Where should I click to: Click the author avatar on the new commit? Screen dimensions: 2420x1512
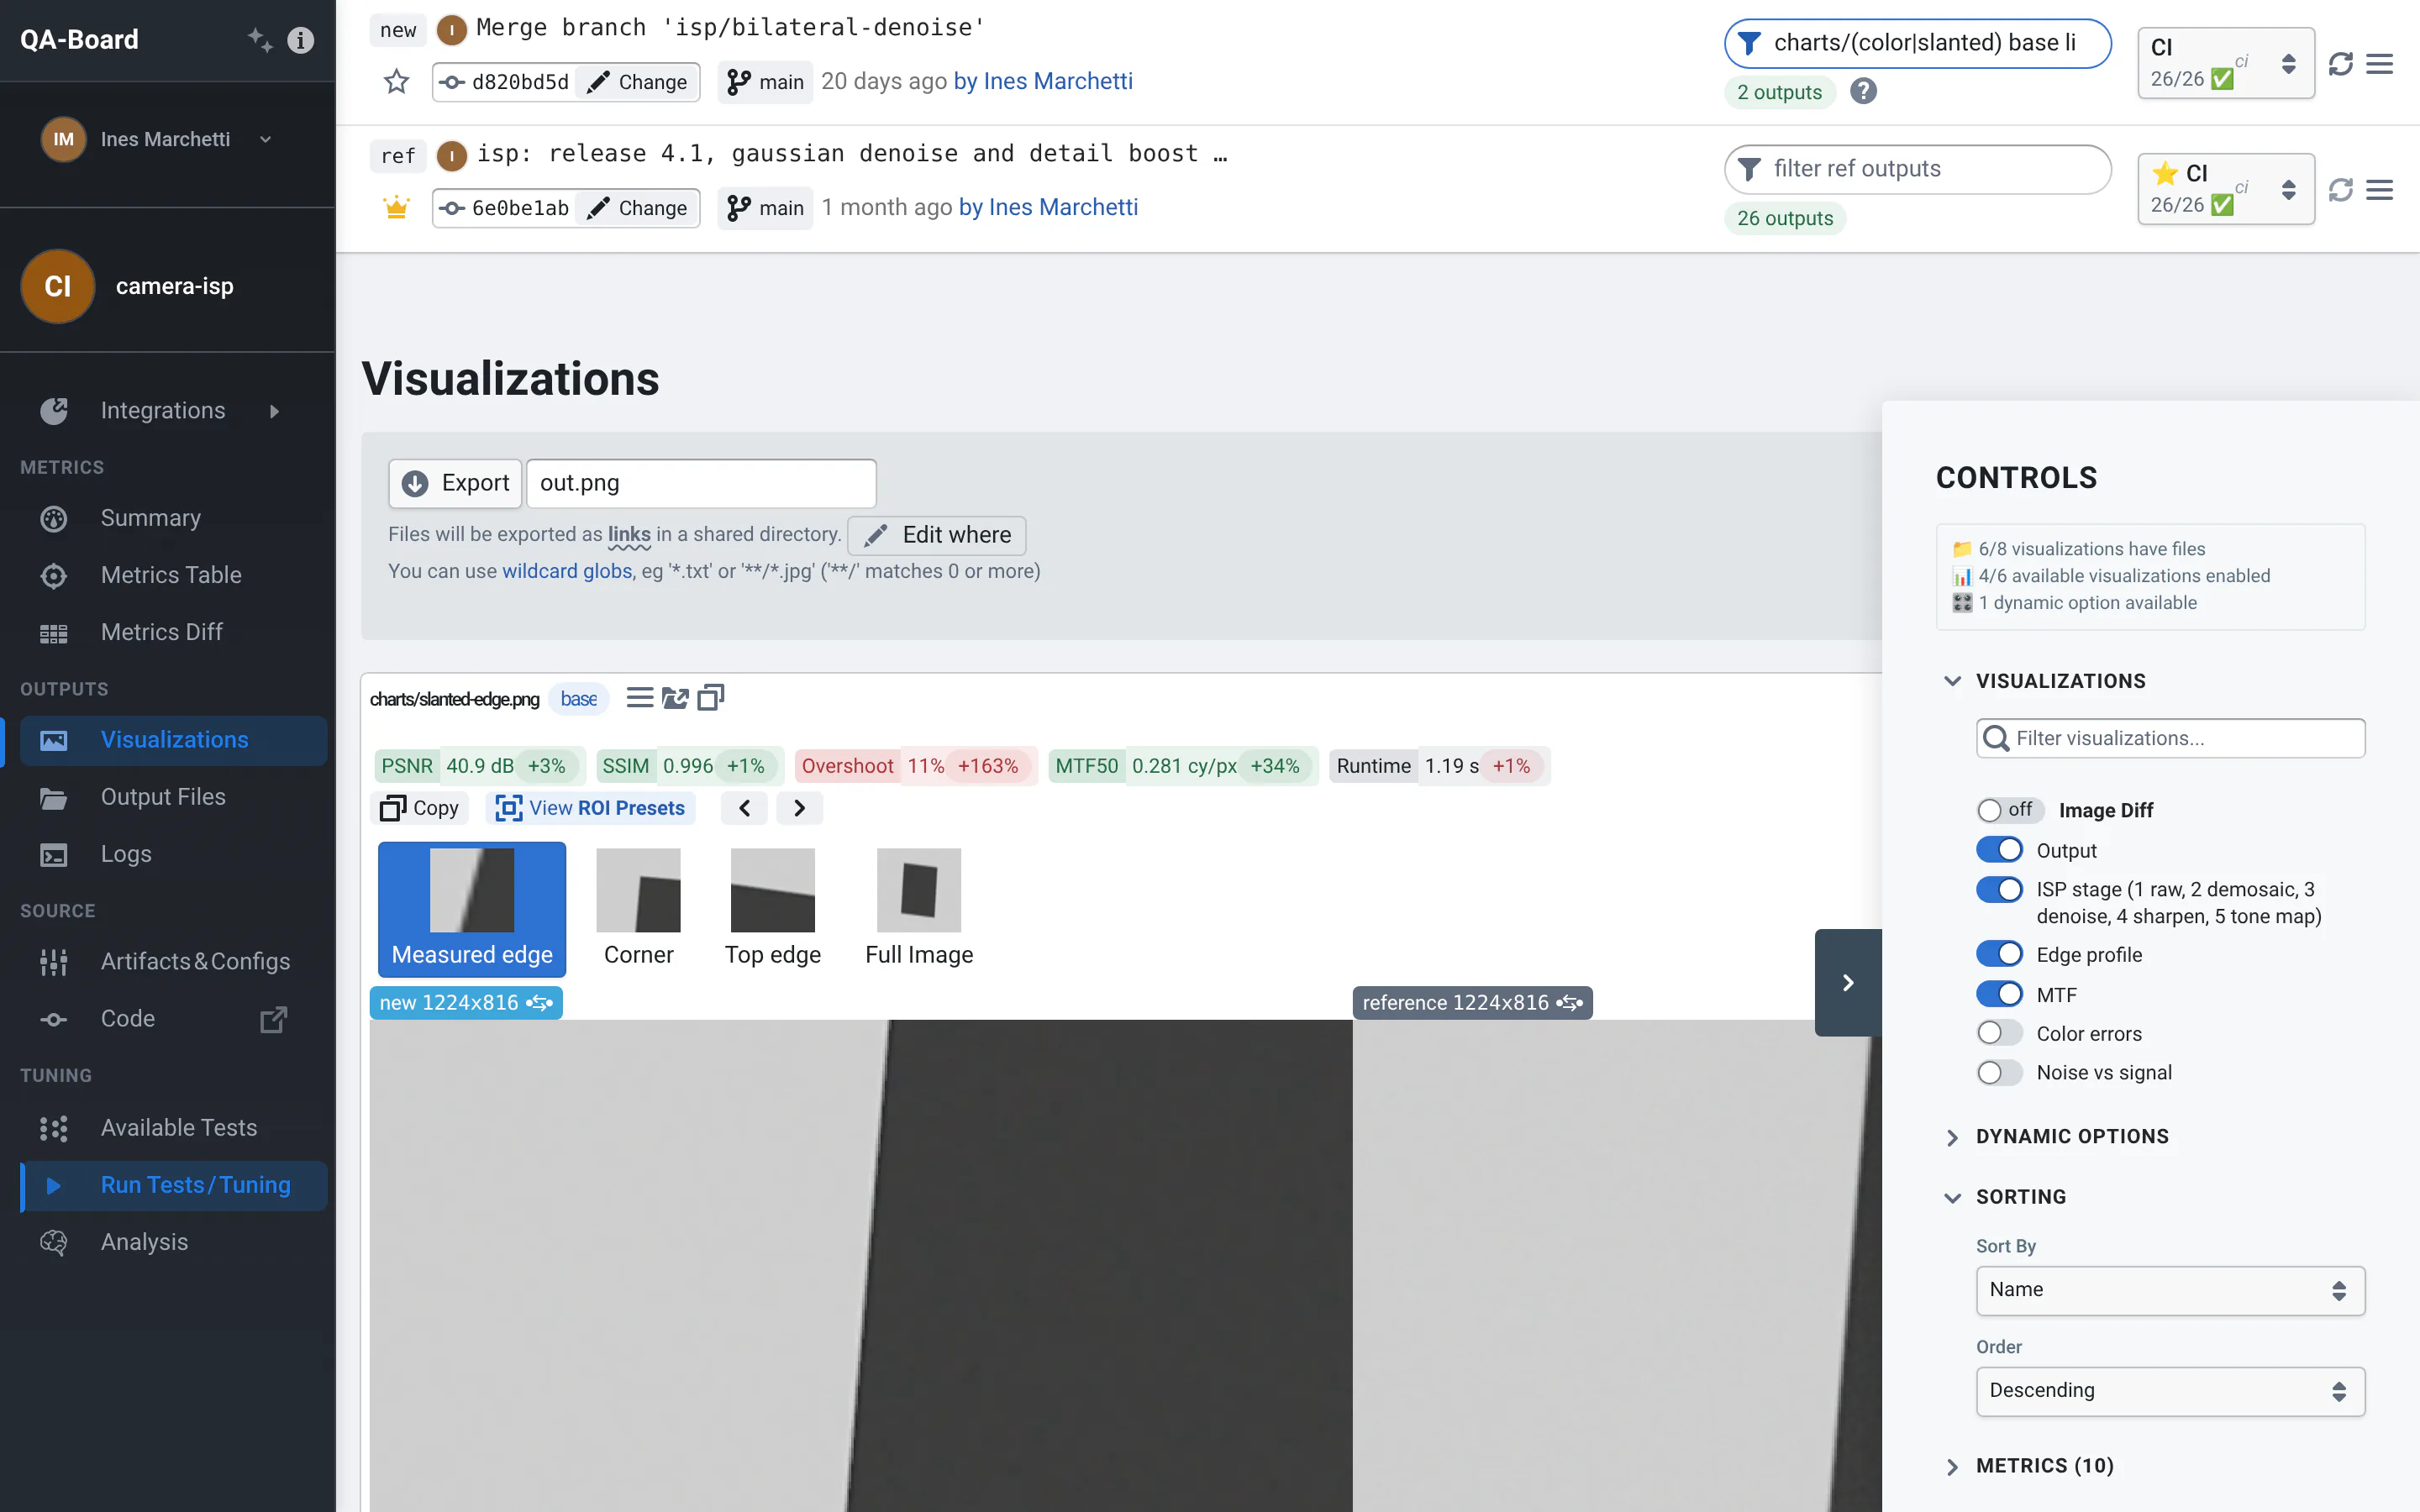click(x=452, y=30)
